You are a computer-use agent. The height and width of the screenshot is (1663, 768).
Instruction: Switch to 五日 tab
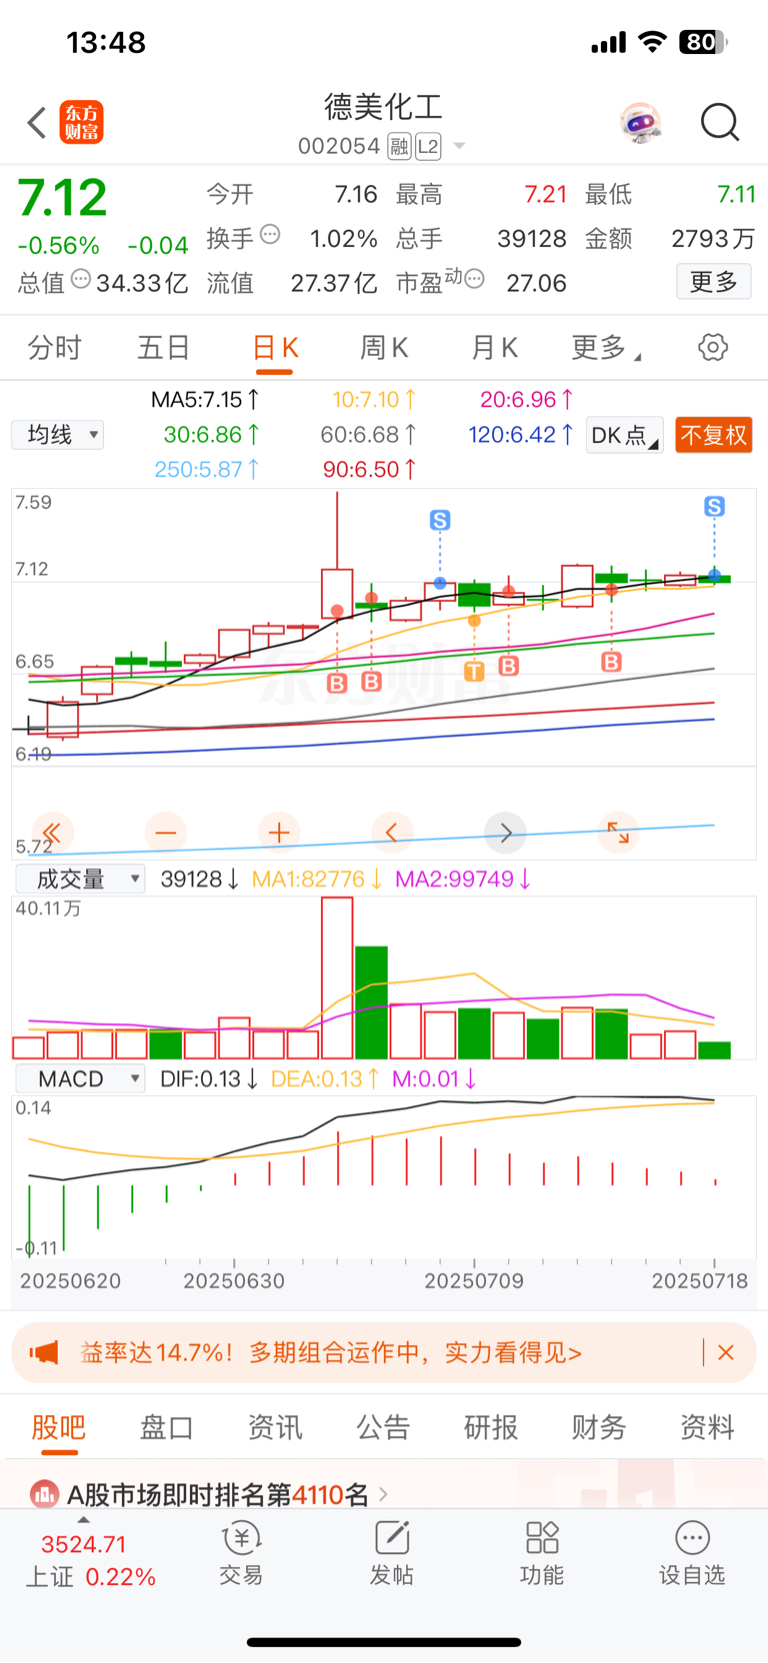[x=164, y=347]
